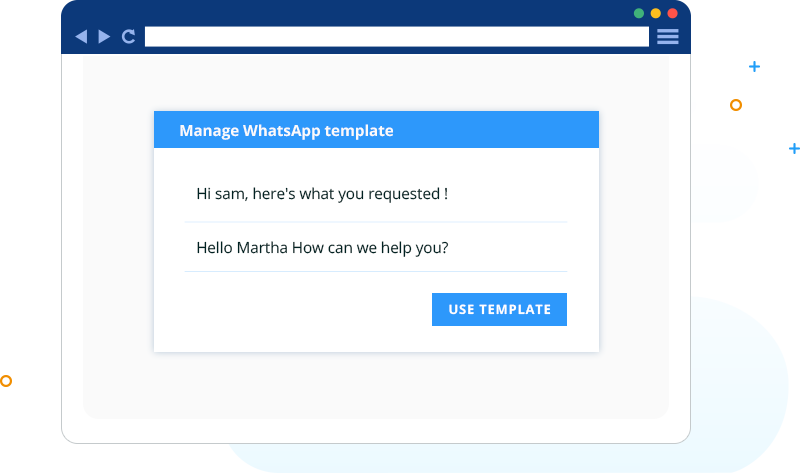Click the browser back arrow
This screenshot has height=473, width=800.
(x=81, y=37)
